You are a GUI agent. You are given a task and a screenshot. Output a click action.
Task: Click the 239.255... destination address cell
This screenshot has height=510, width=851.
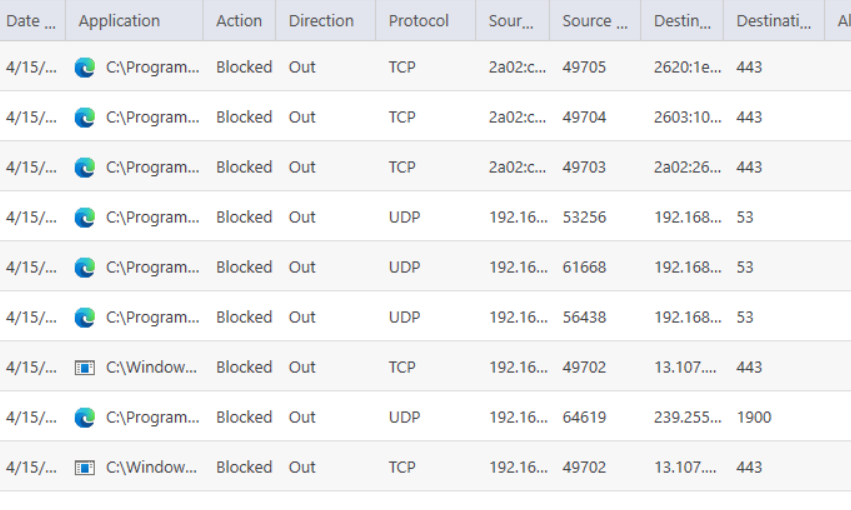(x=687, y=417)
